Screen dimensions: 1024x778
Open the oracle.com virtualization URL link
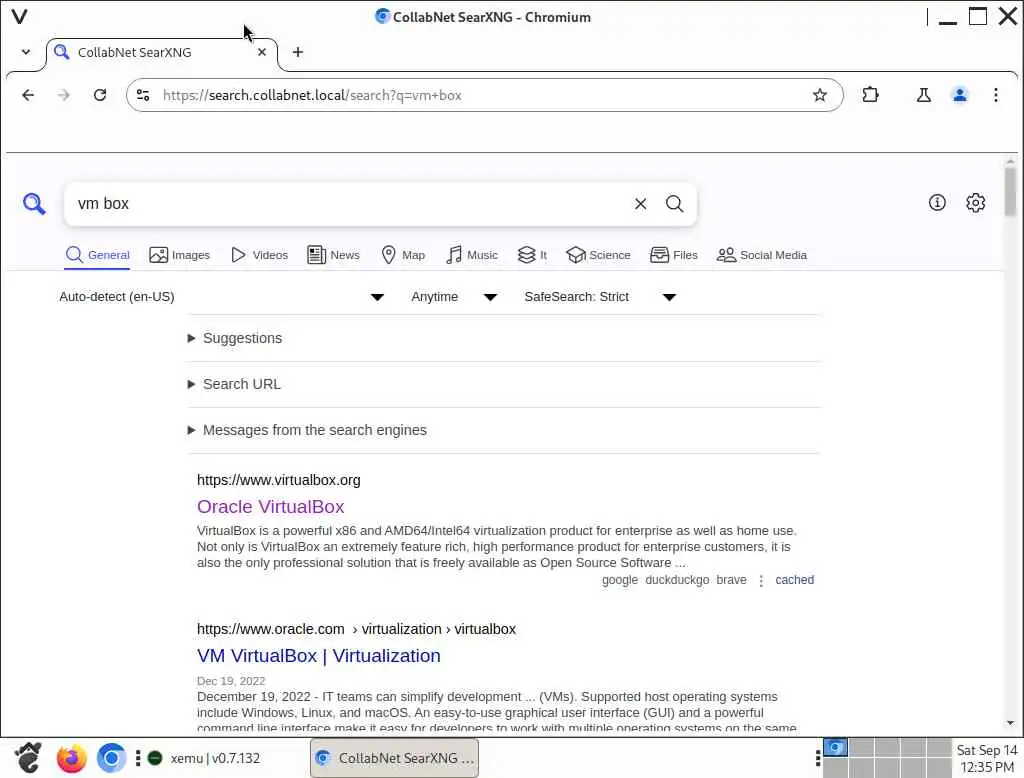[x=357, y=629]
